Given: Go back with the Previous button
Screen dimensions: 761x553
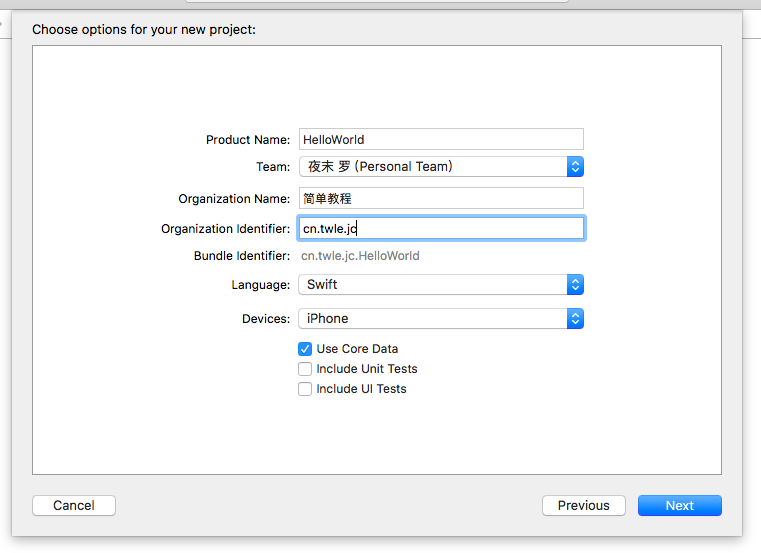Looking at the screenshot, I should pyautogui.click(x=583, y=506).
